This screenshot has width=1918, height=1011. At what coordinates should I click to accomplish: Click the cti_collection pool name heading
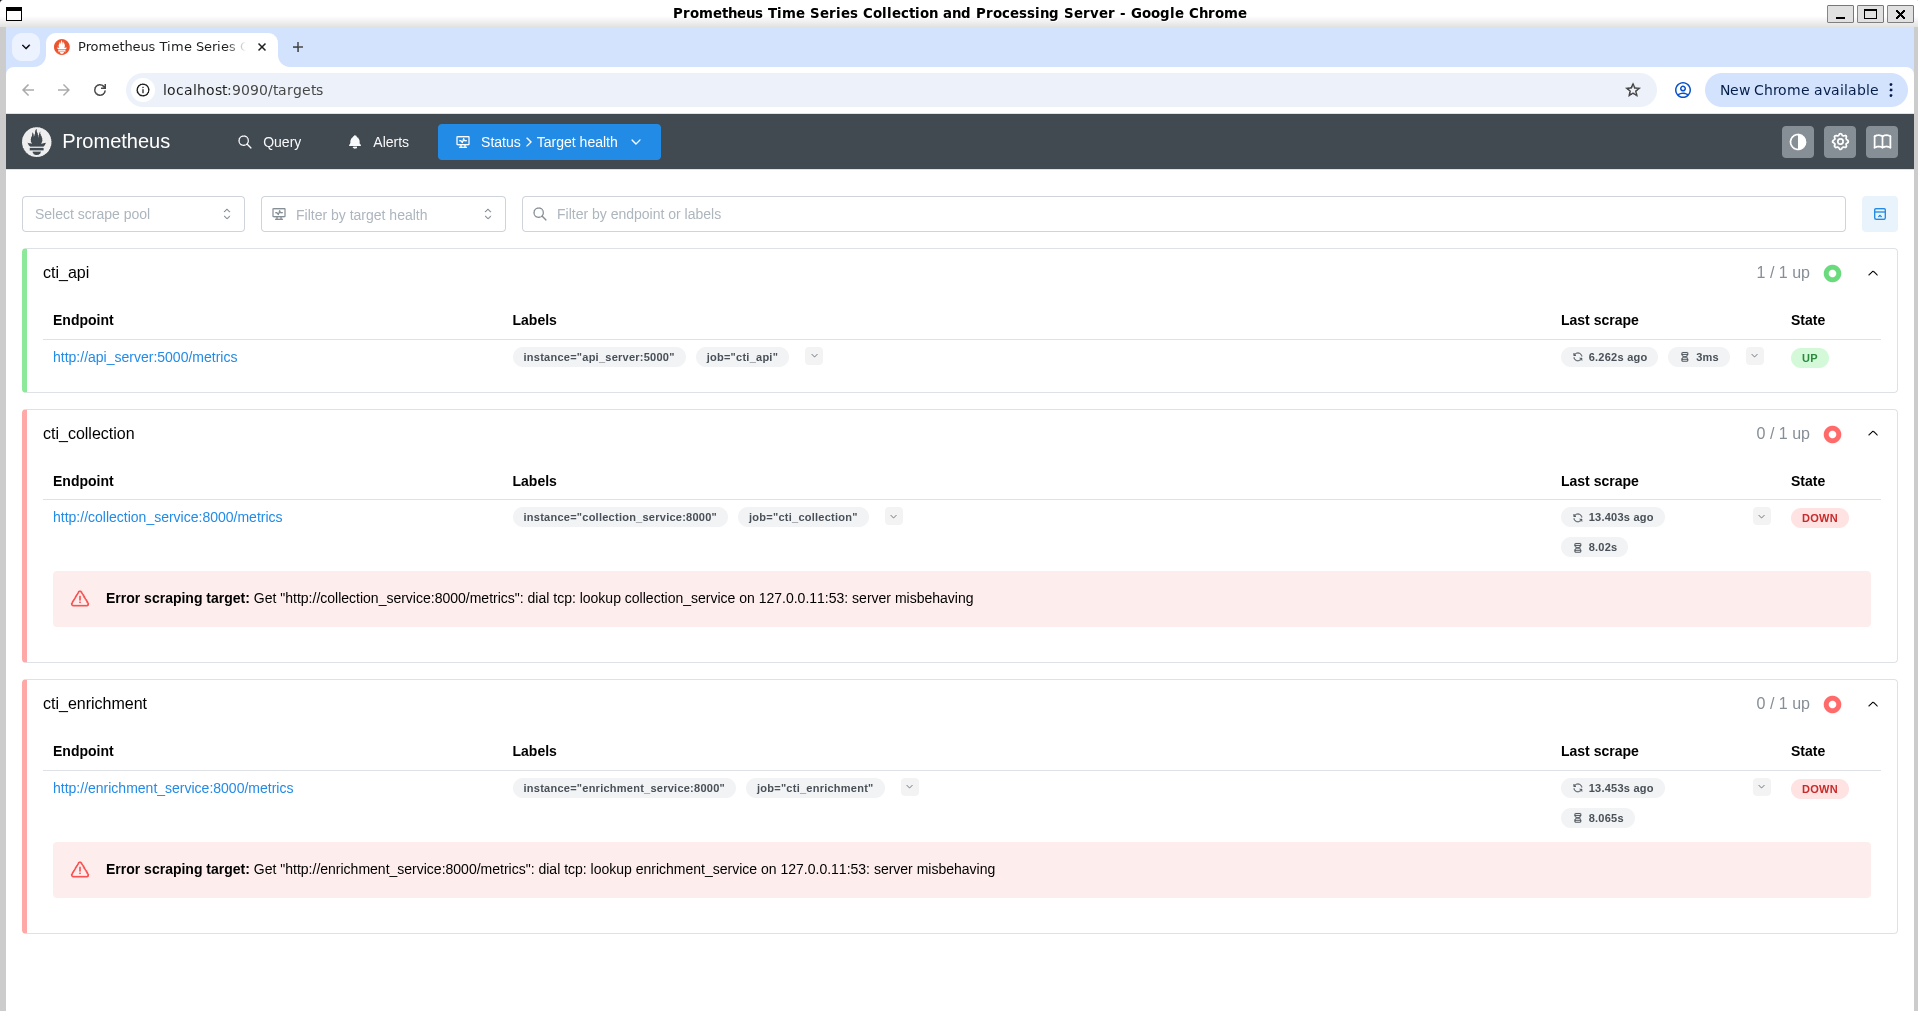tap(88, 434)
